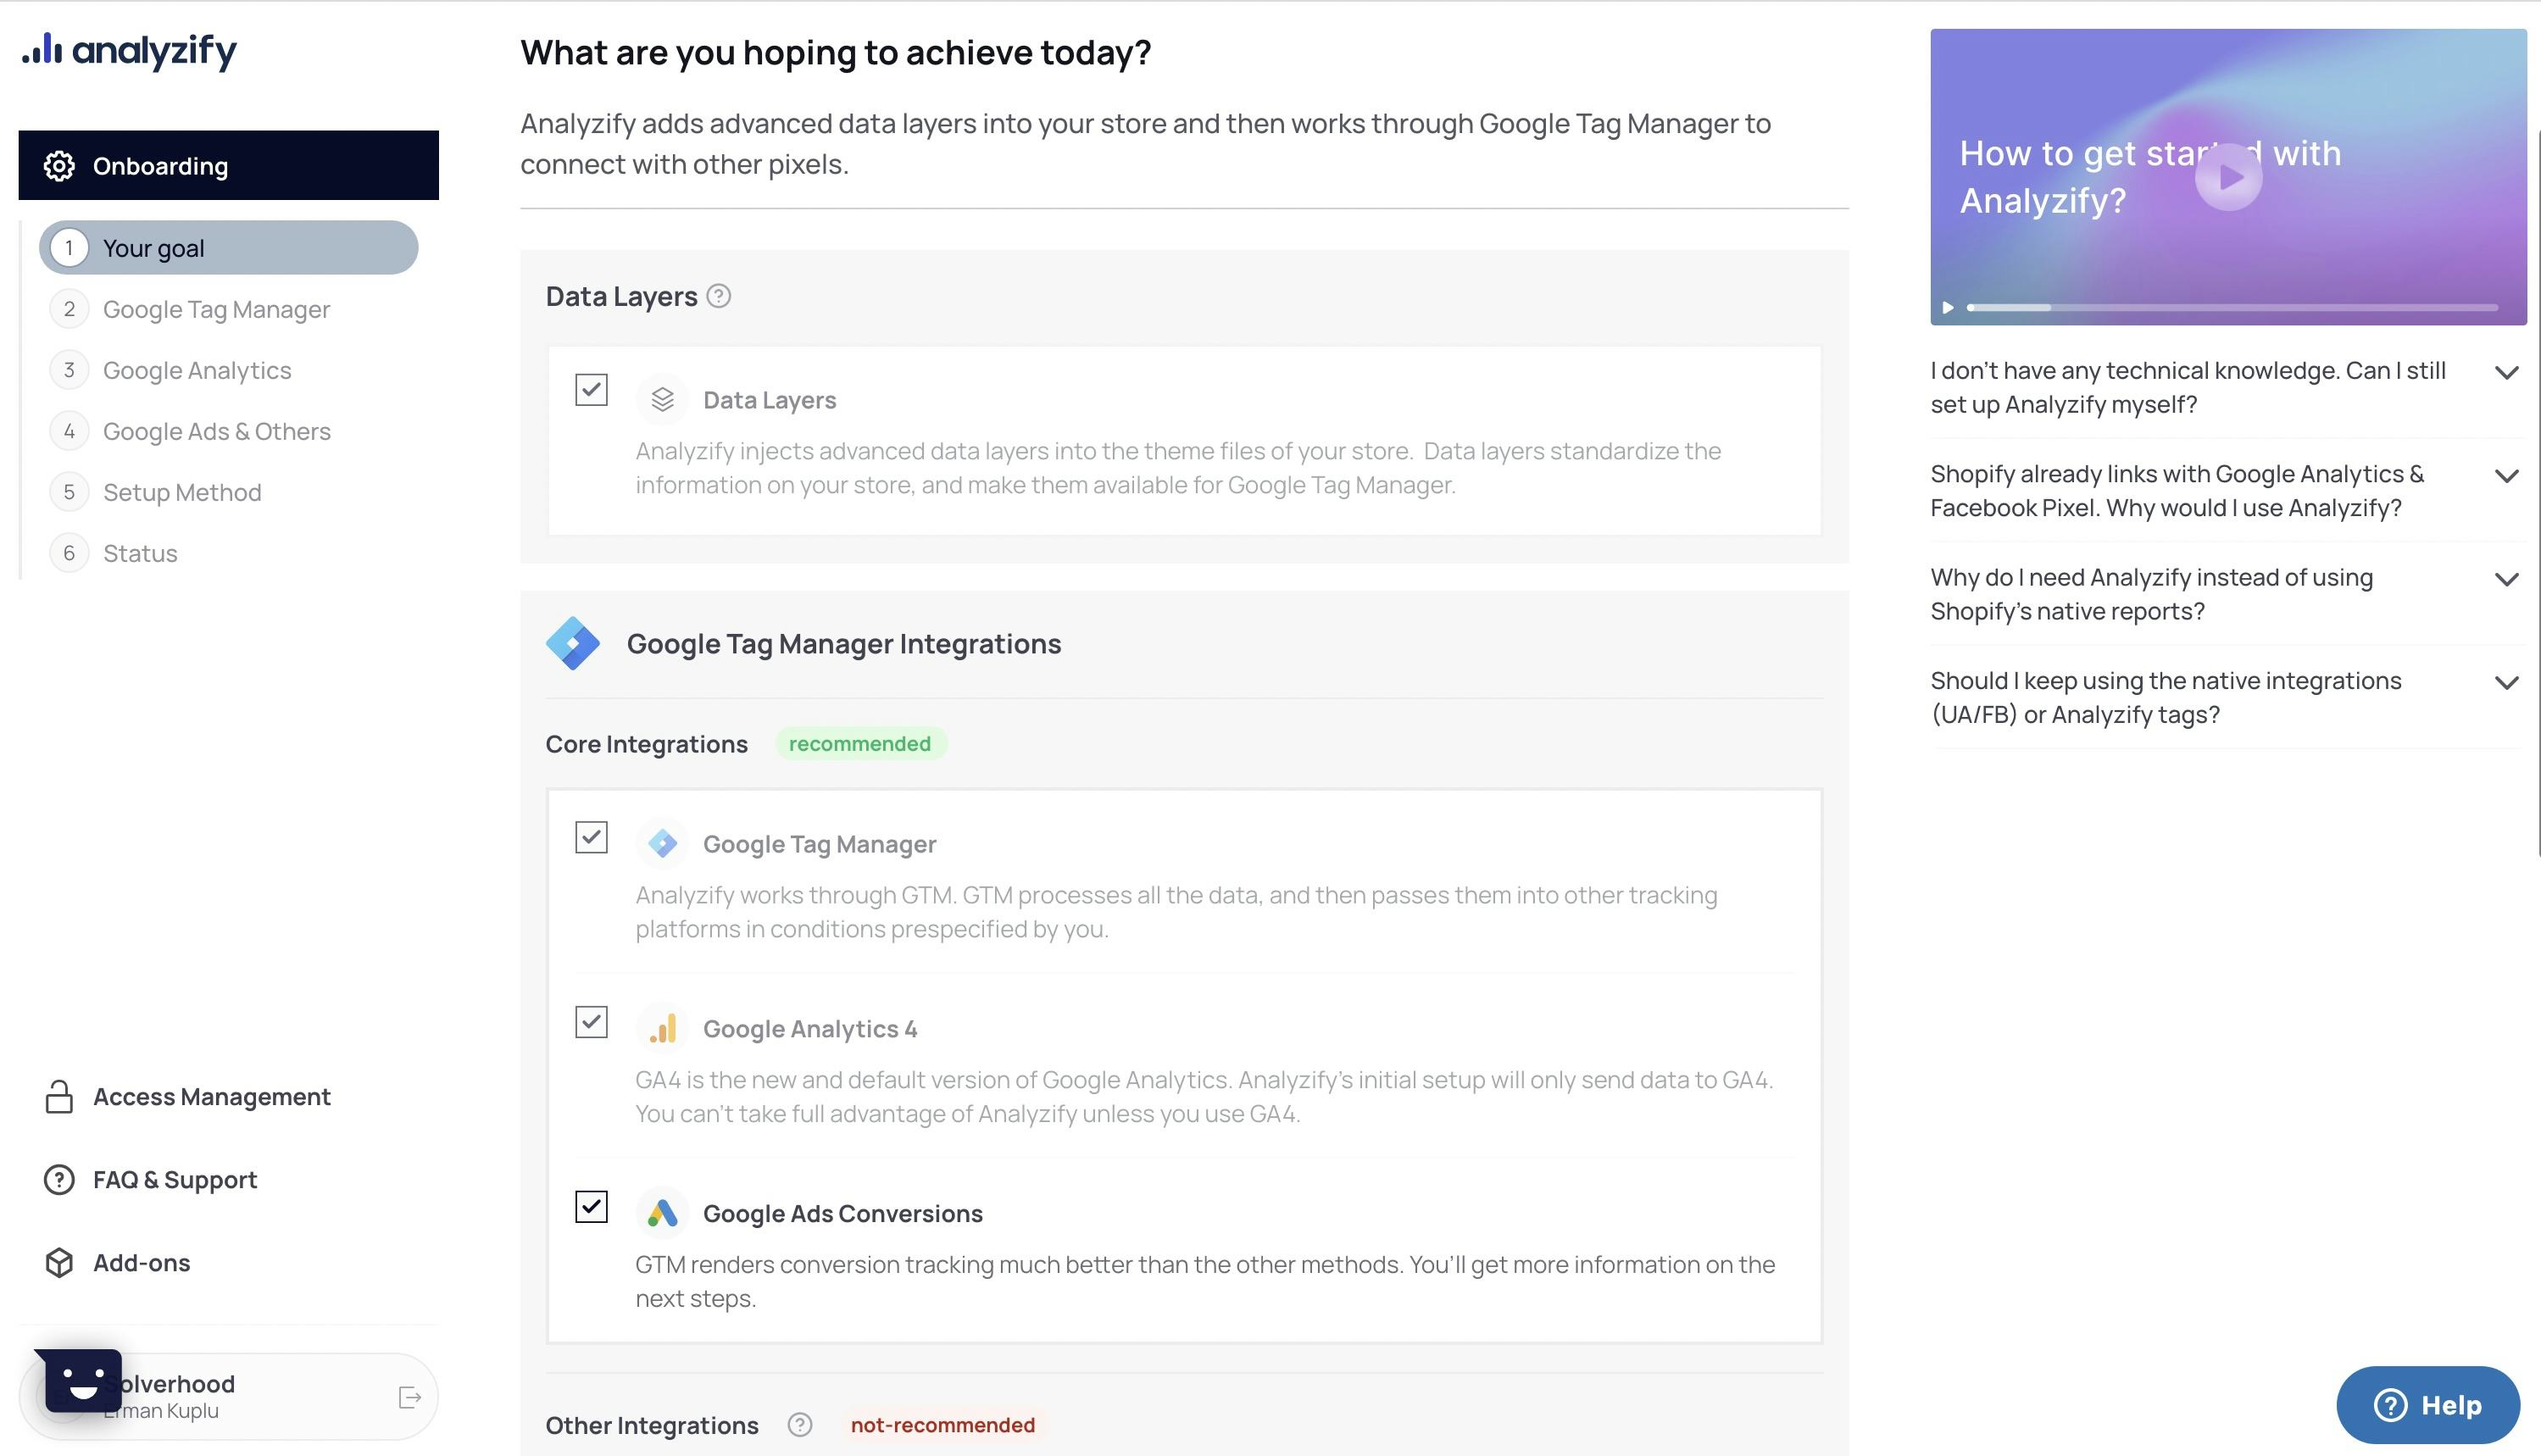Image resolution: width=2541 pixels, height=1456 pixels.
Task: Click the Other Integrations help icon
Action: pos(799,1425)
